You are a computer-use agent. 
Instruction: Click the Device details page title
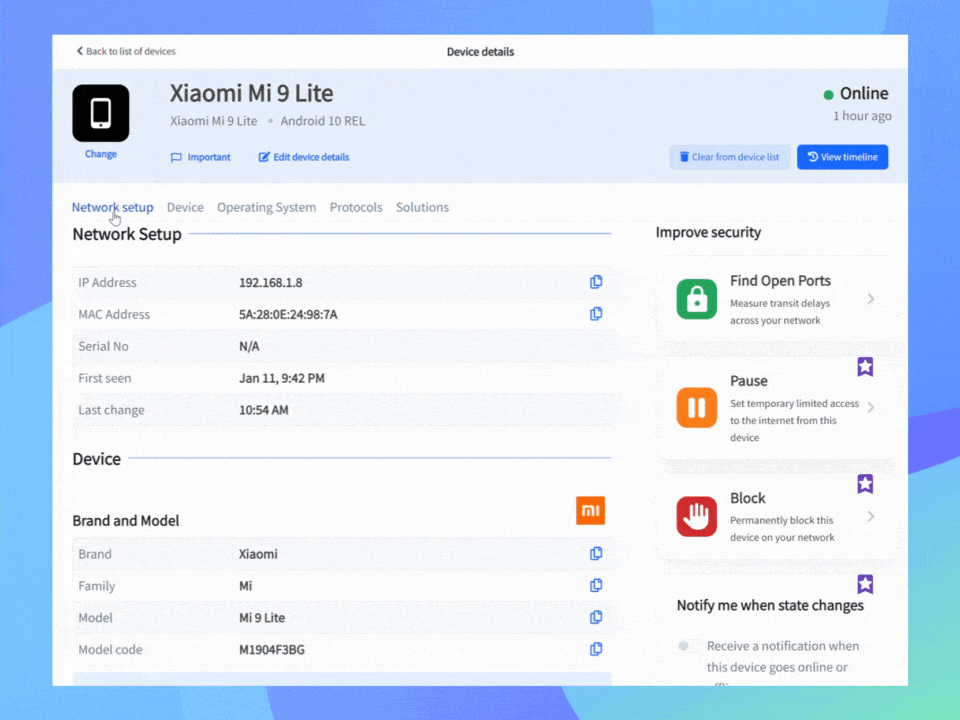tap(480, 52)
